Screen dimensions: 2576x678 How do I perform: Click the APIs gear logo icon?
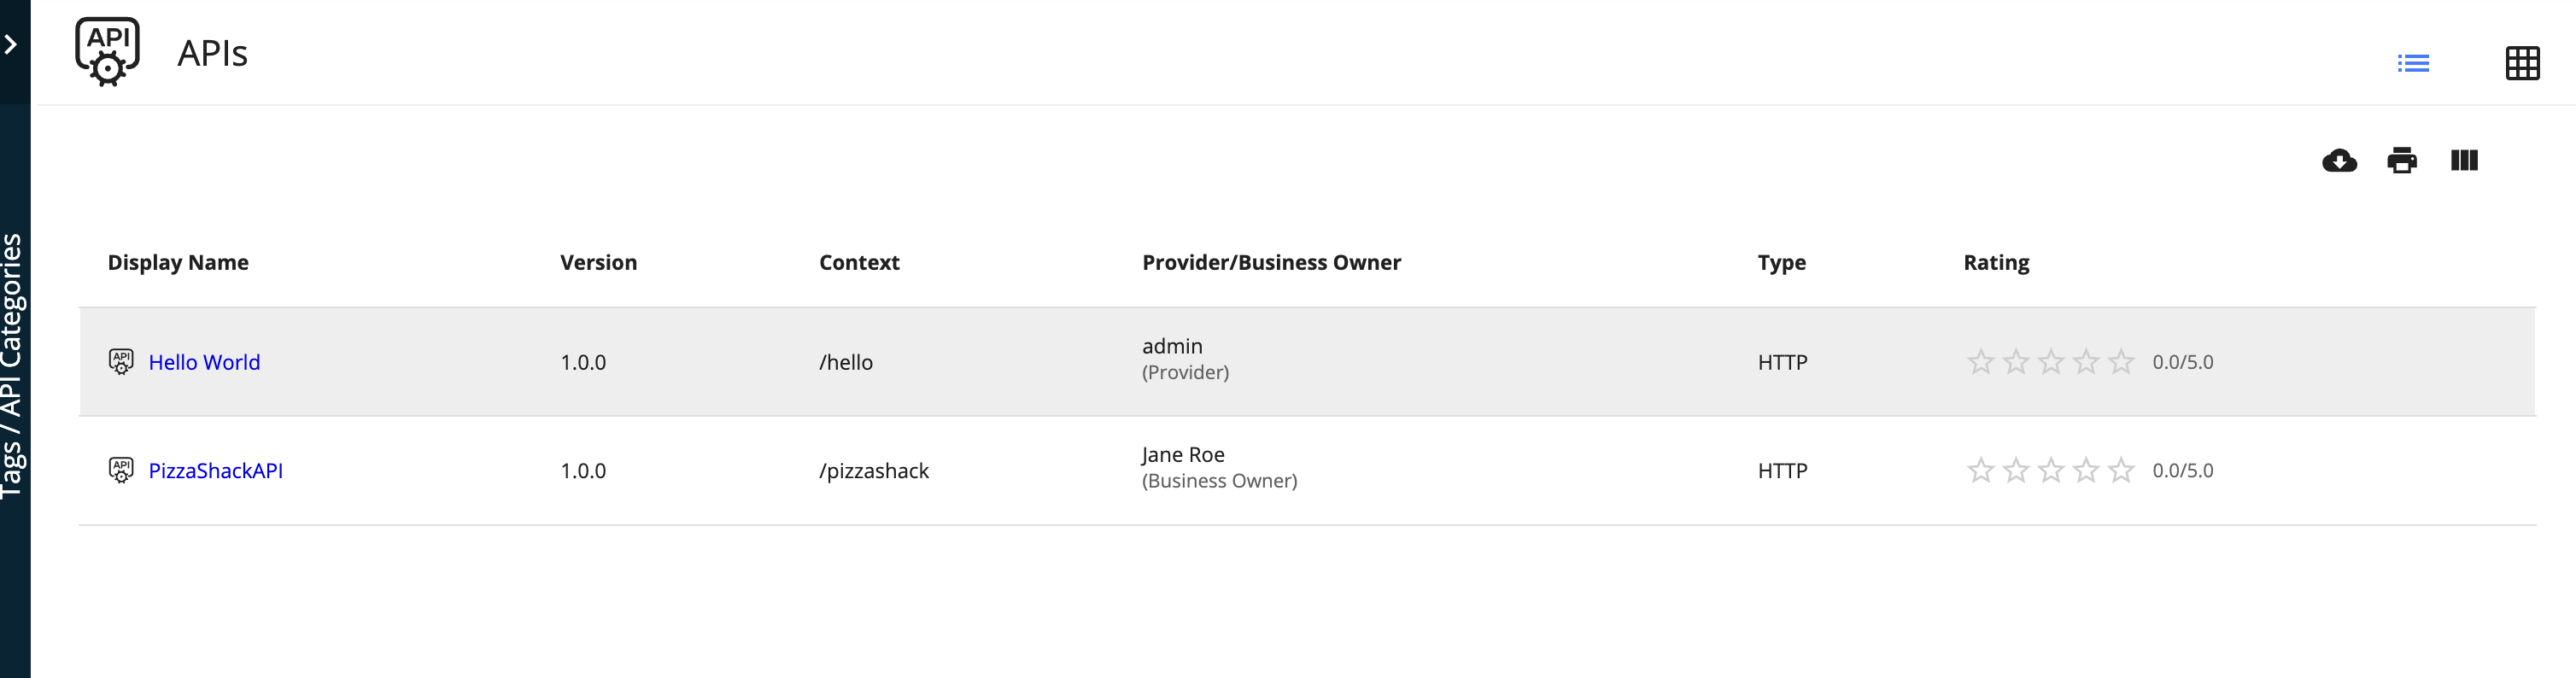107,52
